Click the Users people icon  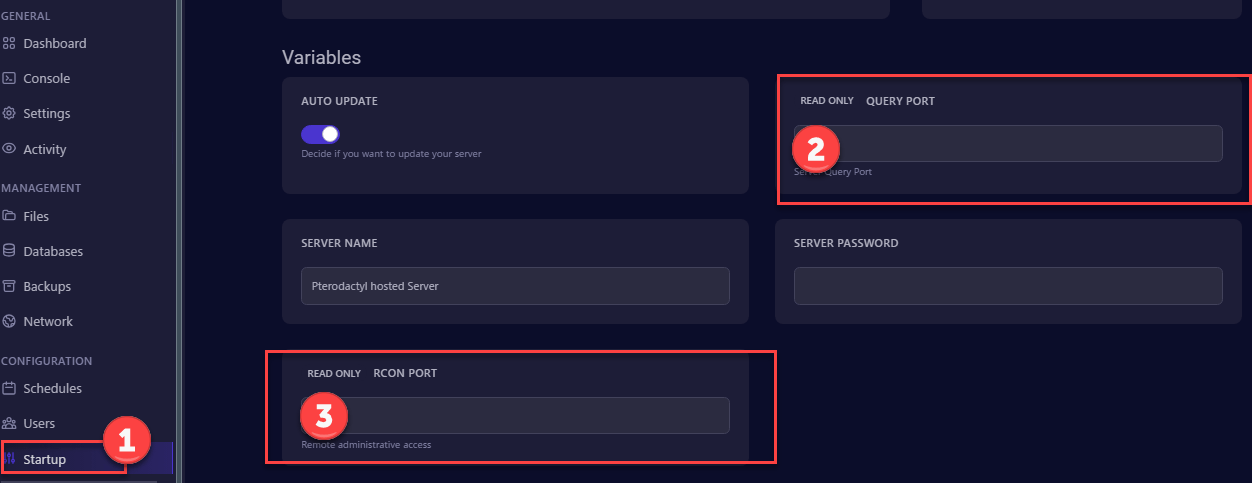[x=9, y=423]
